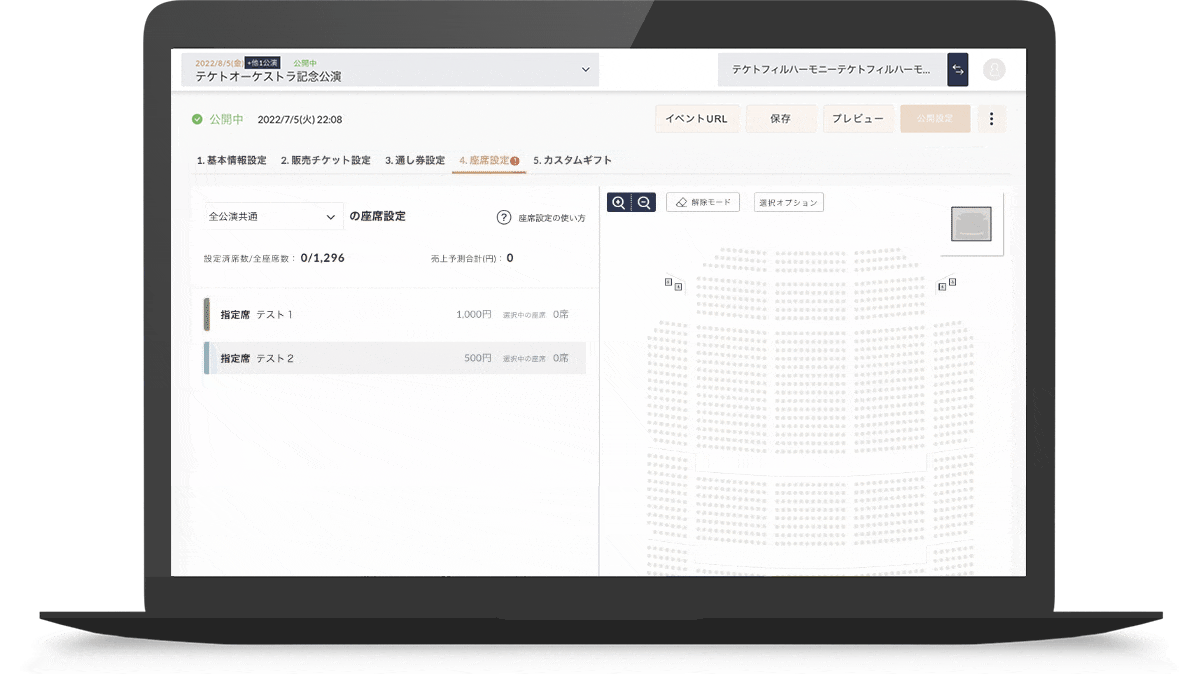Enable 解除モード for seat deselection
This screenshot has height=680, width=1200.
[x=702, y=201]
